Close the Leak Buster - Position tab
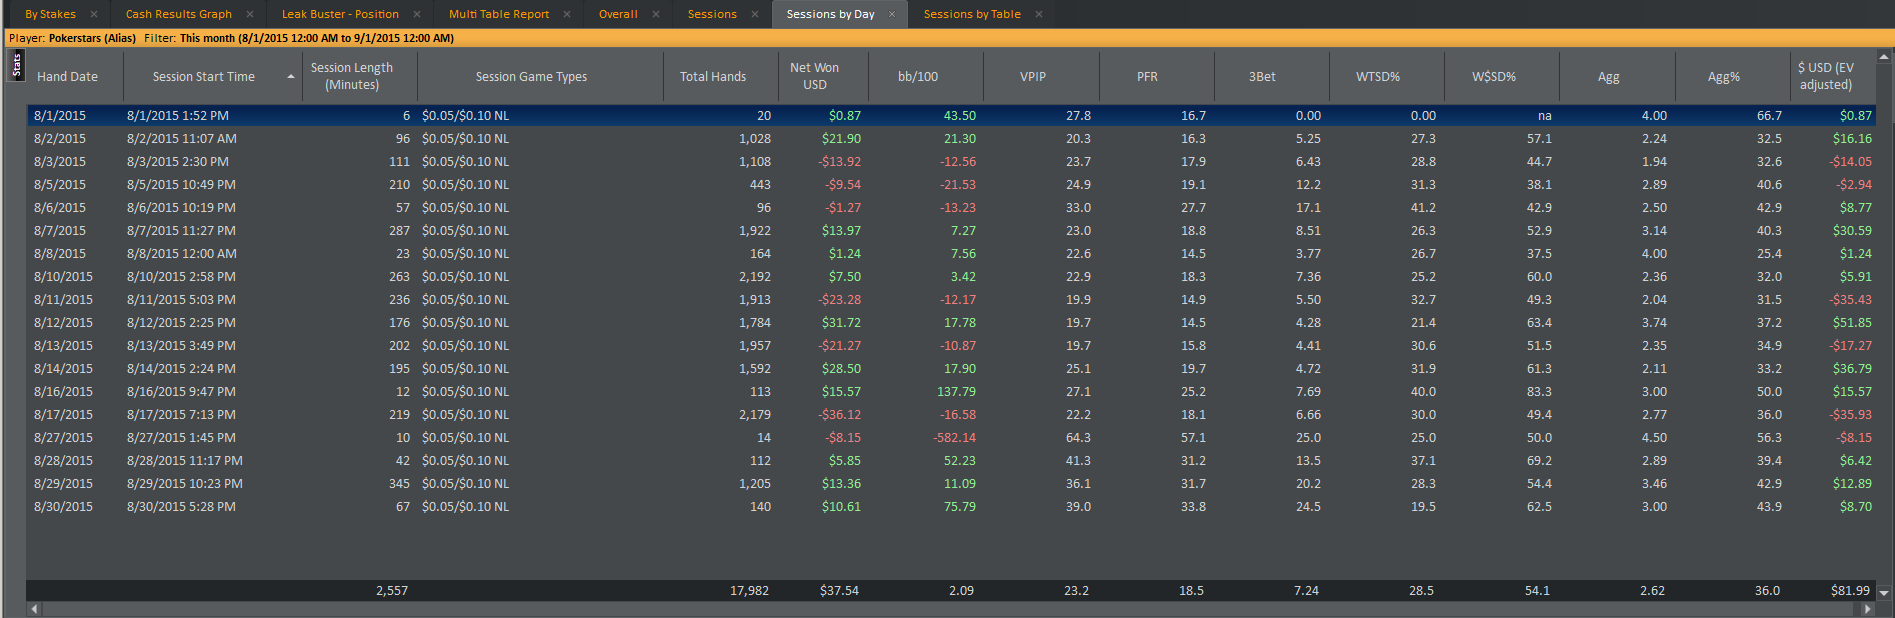Screen dimensions: 1895x618 click(x=417, y=14)
